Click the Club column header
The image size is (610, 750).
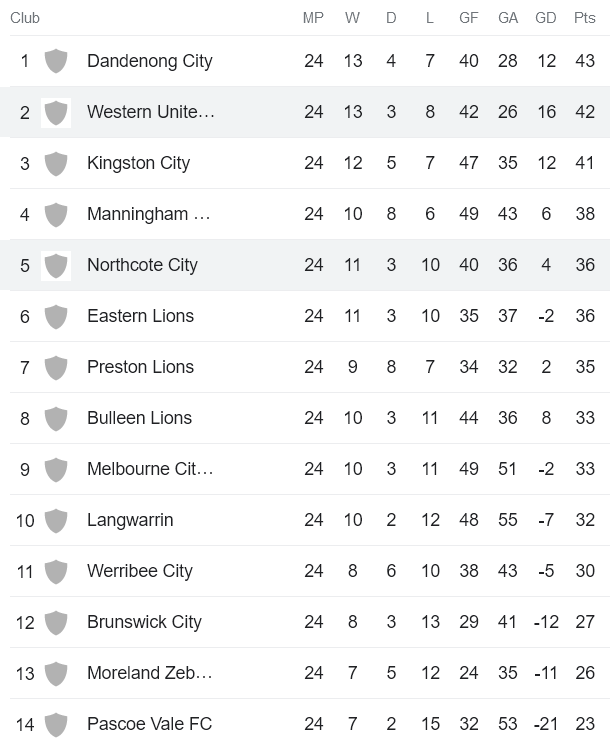tap(25, 18)
